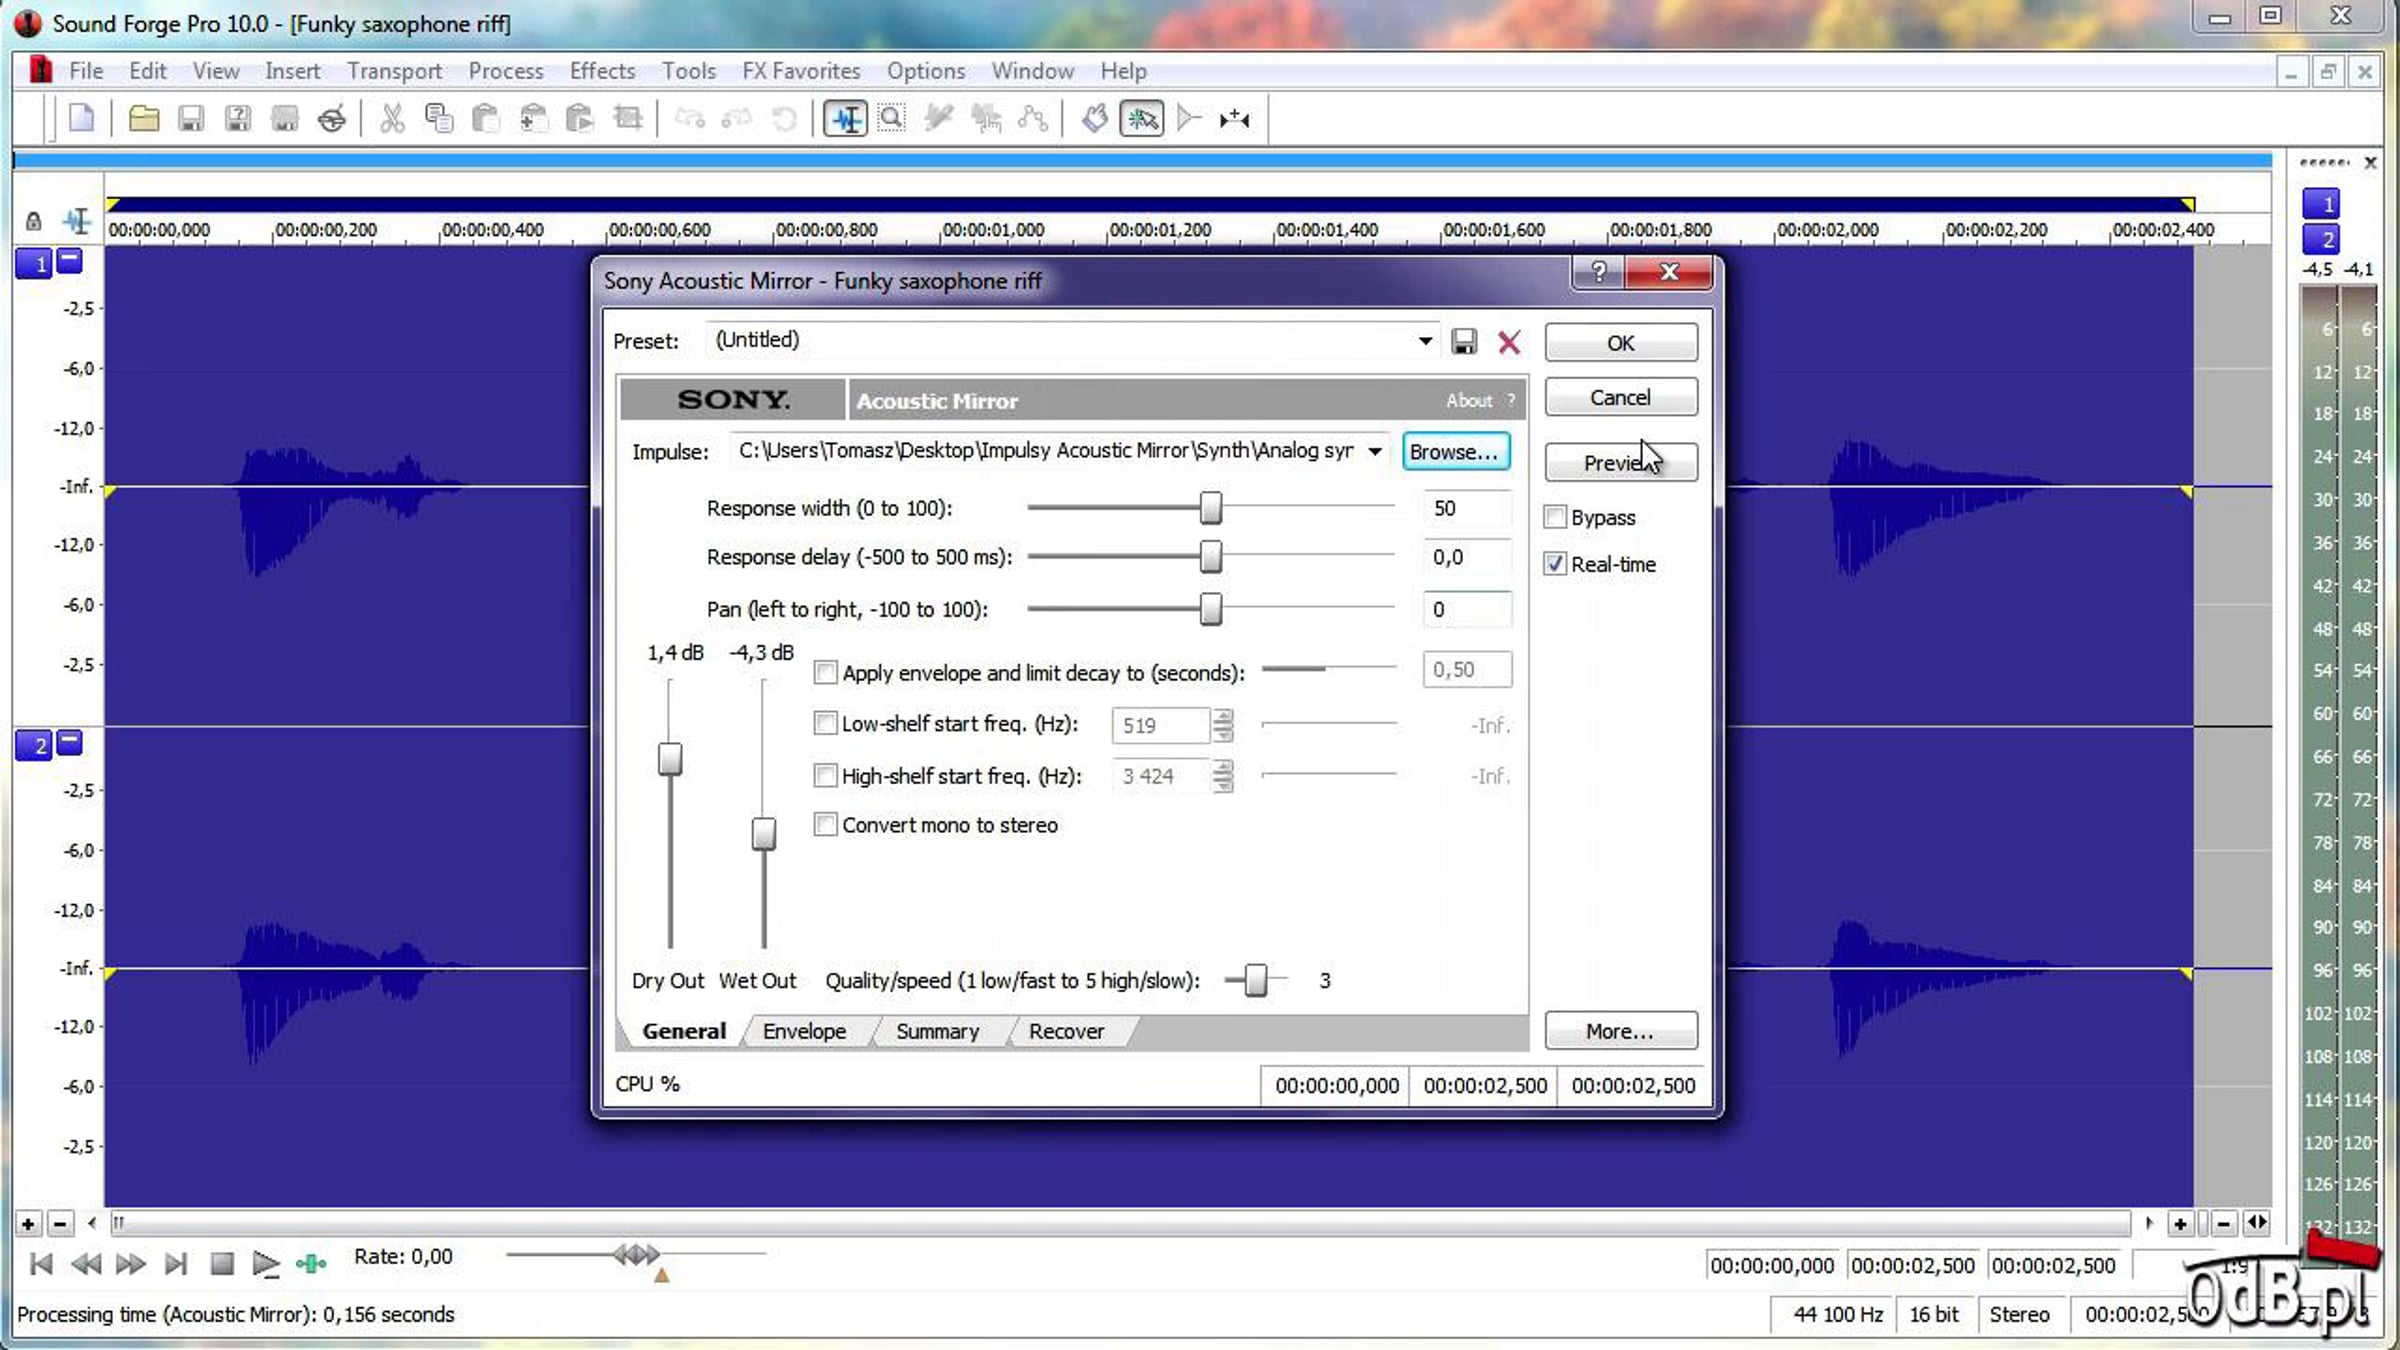Open the Process menu
This screenshot has width=2400, height=1350.
click(x=506, y=71)
